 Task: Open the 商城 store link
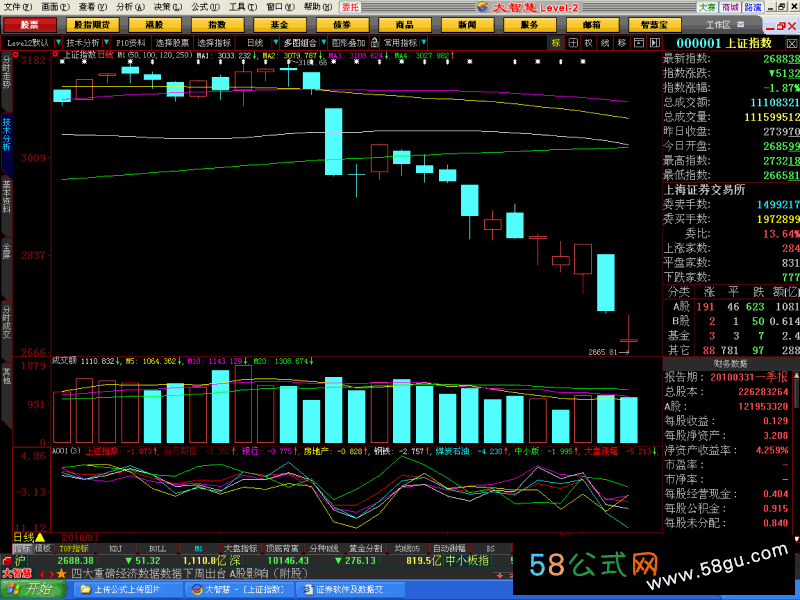(x=730, y=7)
